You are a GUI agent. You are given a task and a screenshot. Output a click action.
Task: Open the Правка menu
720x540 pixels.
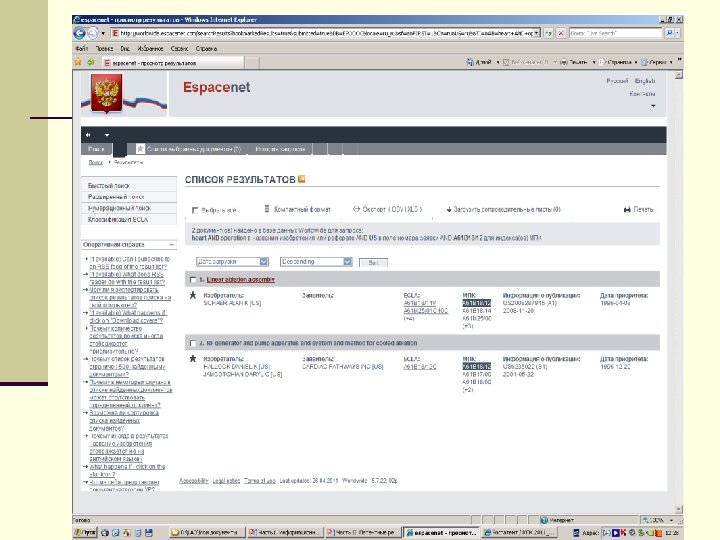pos(105,48)
